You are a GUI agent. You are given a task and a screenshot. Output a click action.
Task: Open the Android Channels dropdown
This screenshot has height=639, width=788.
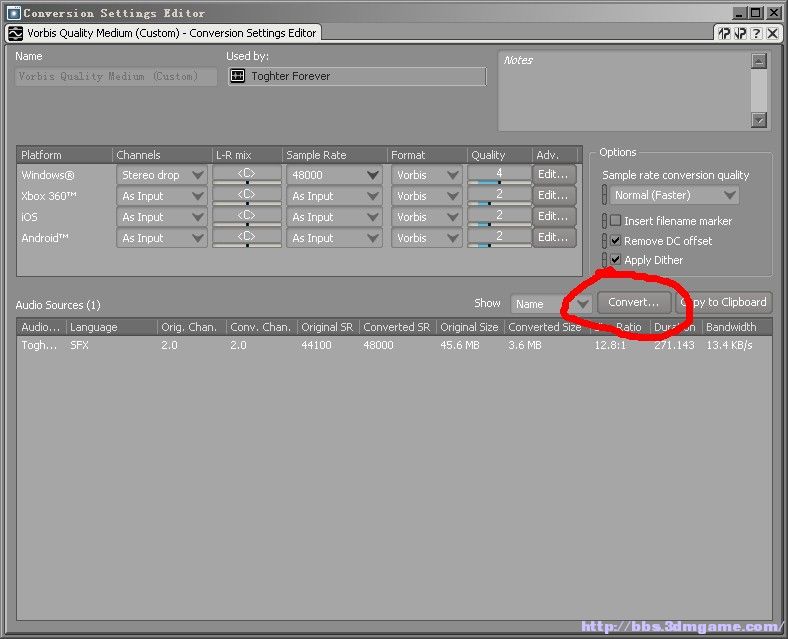pyautogui.click(x=162, y=238)
